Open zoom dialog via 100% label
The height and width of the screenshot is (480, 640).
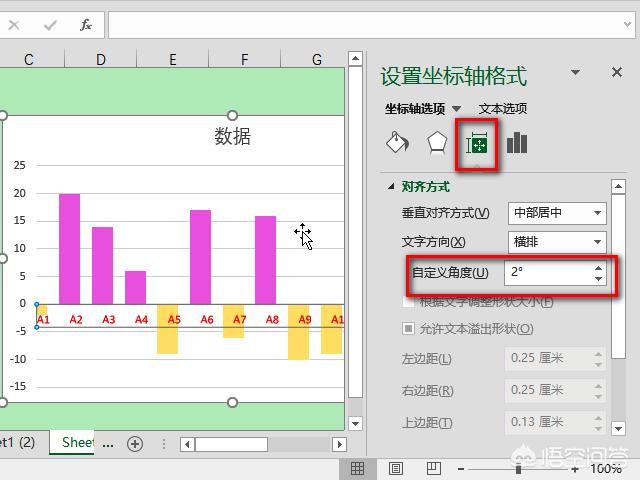point(606,469)
